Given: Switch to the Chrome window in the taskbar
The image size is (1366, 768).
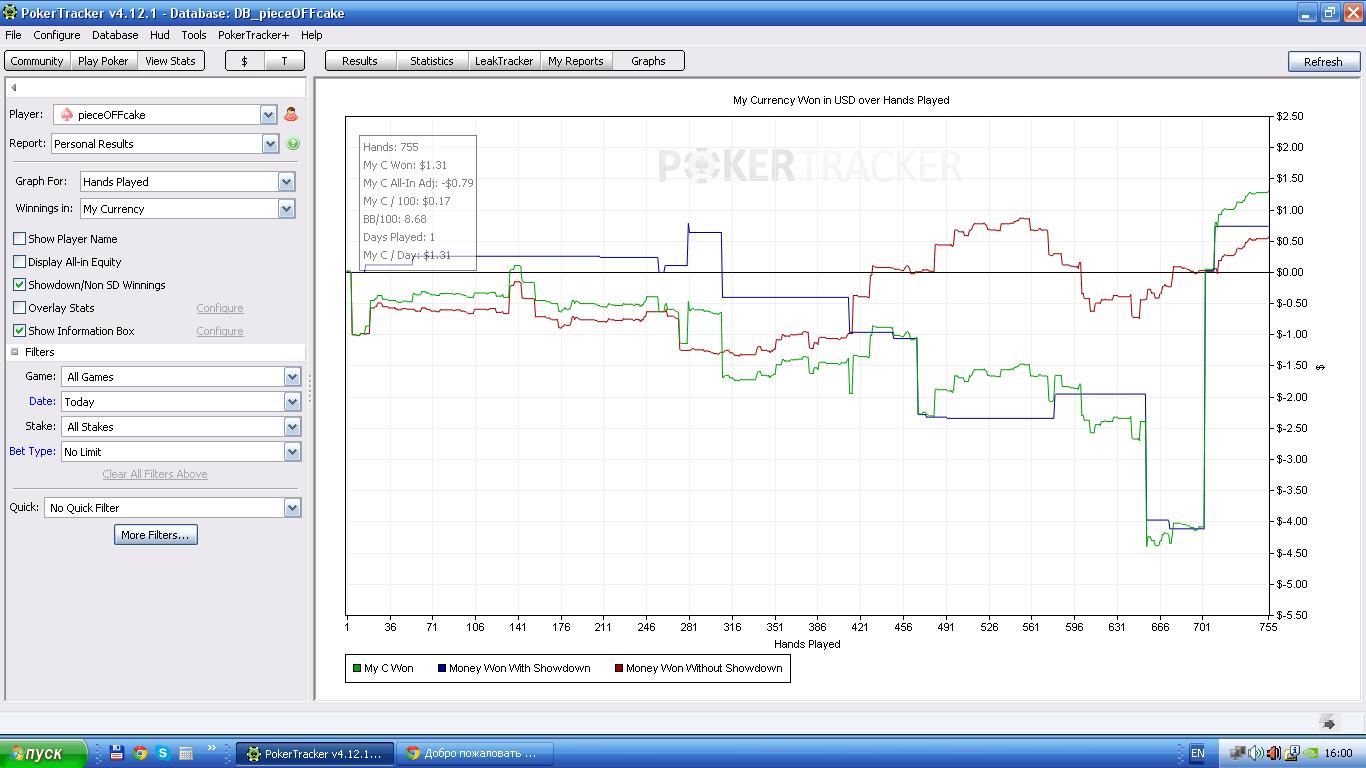Looking at the screenshot, I should pos(473,753).
